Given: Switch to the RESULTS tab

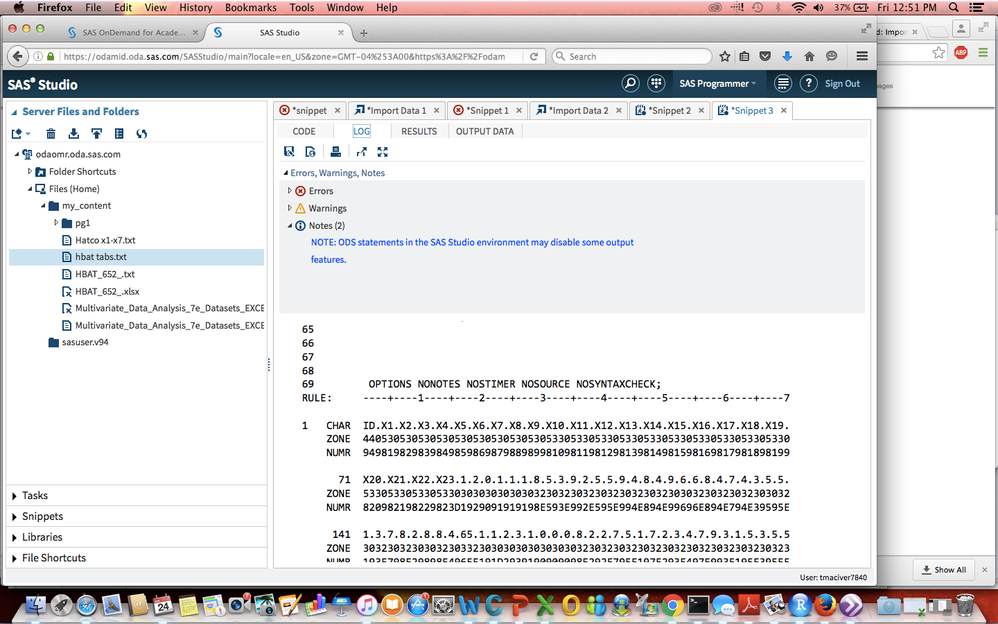Looking at the screenshot, I should (x=419, y=131).
